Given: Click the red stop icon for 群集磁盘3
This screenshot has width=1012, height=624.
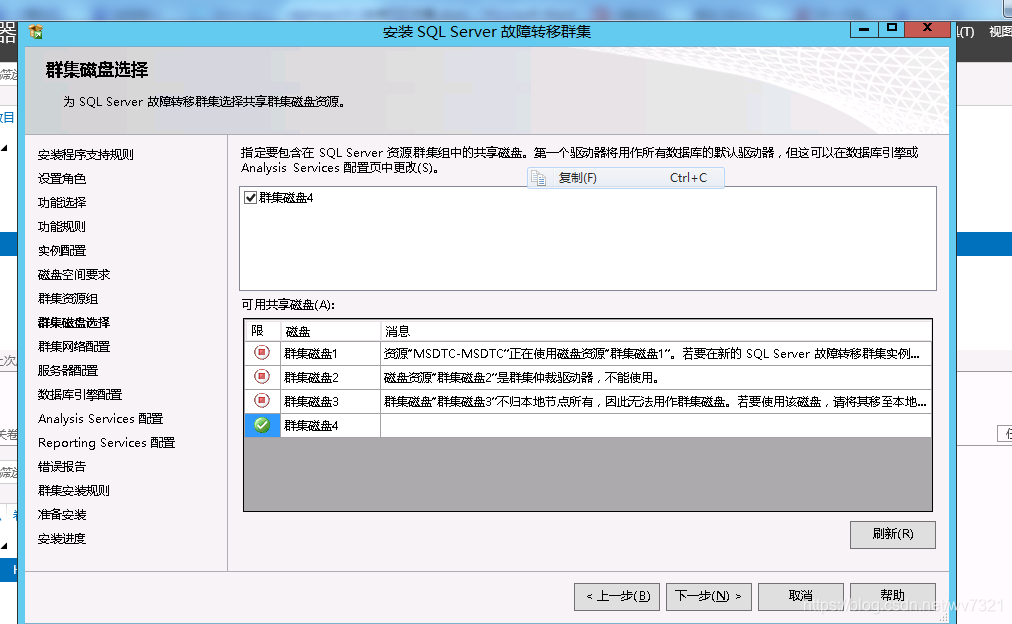Looking at the screenshot, I should pos(261,401).
